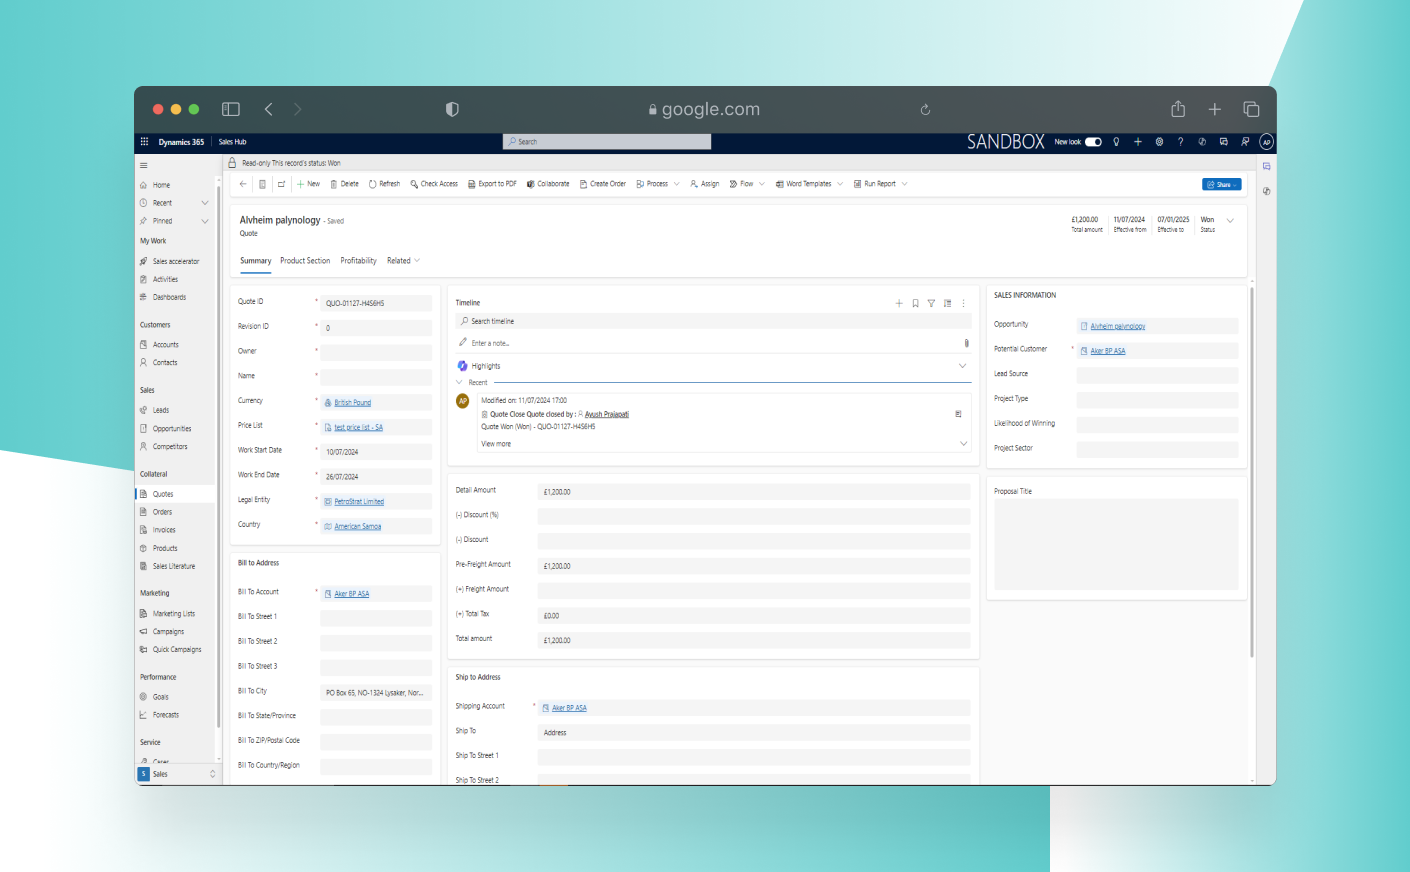Open Dynamics 365 settings gear
The height and width of the screenshot is (872, 1410).
pyautogui.click(x=1159, y=141)
